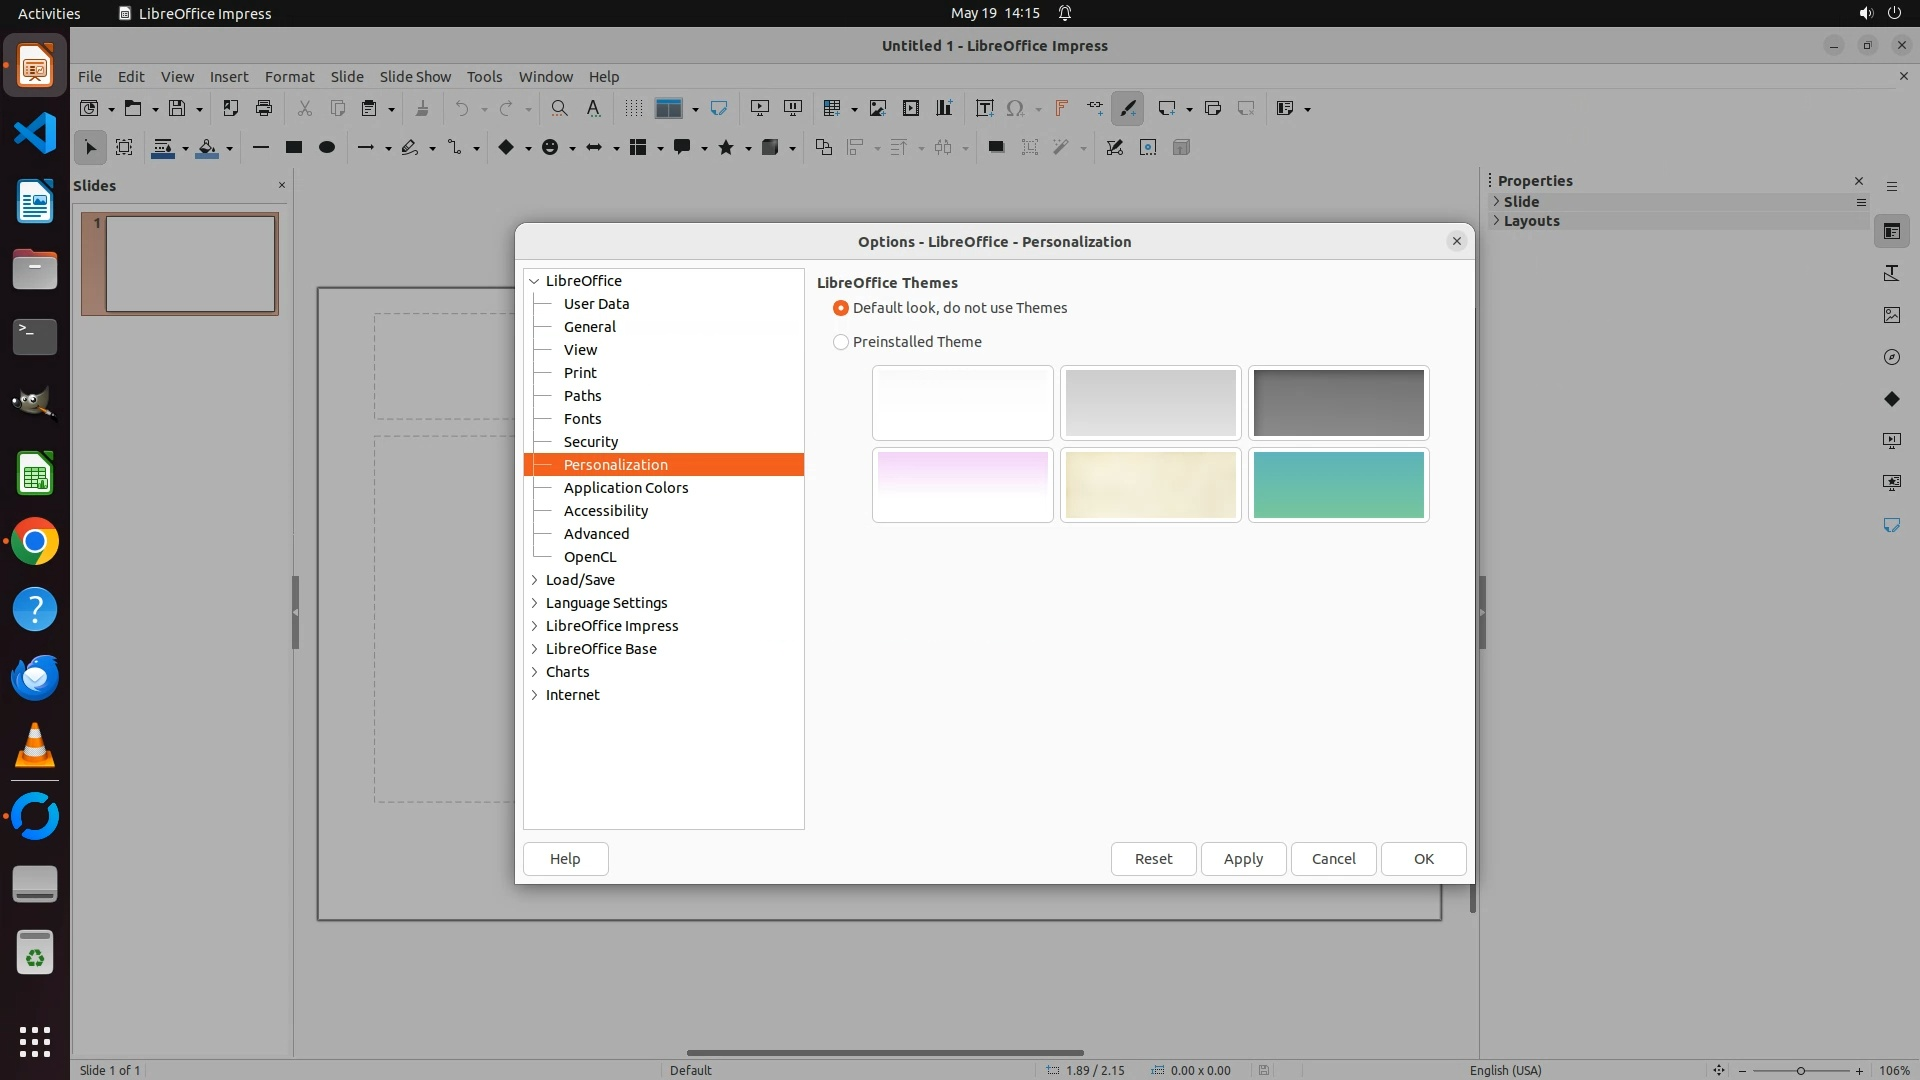
Task: Open the Gallery sidebar panel icon
Action: (x=1891, y=315)
